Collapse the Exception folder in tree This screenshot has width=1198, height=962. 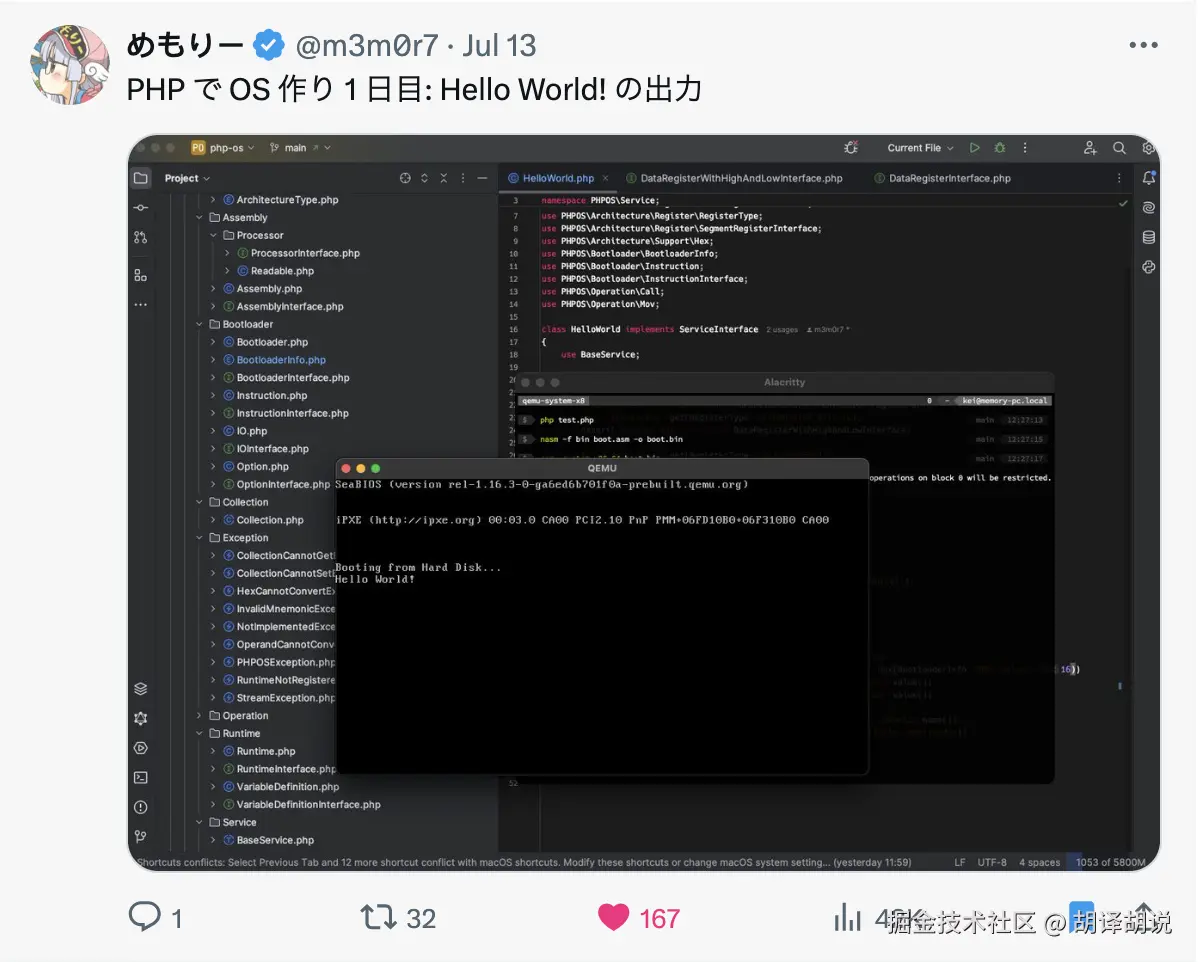(x=199, y=537)
